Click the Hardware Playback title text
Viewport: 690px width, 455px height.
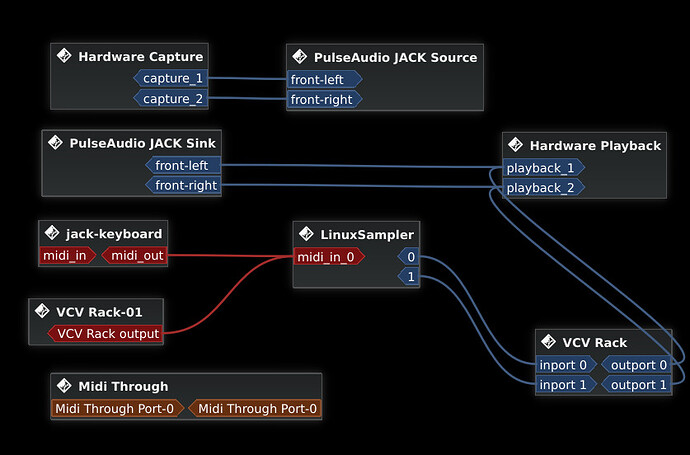(595, 146)
